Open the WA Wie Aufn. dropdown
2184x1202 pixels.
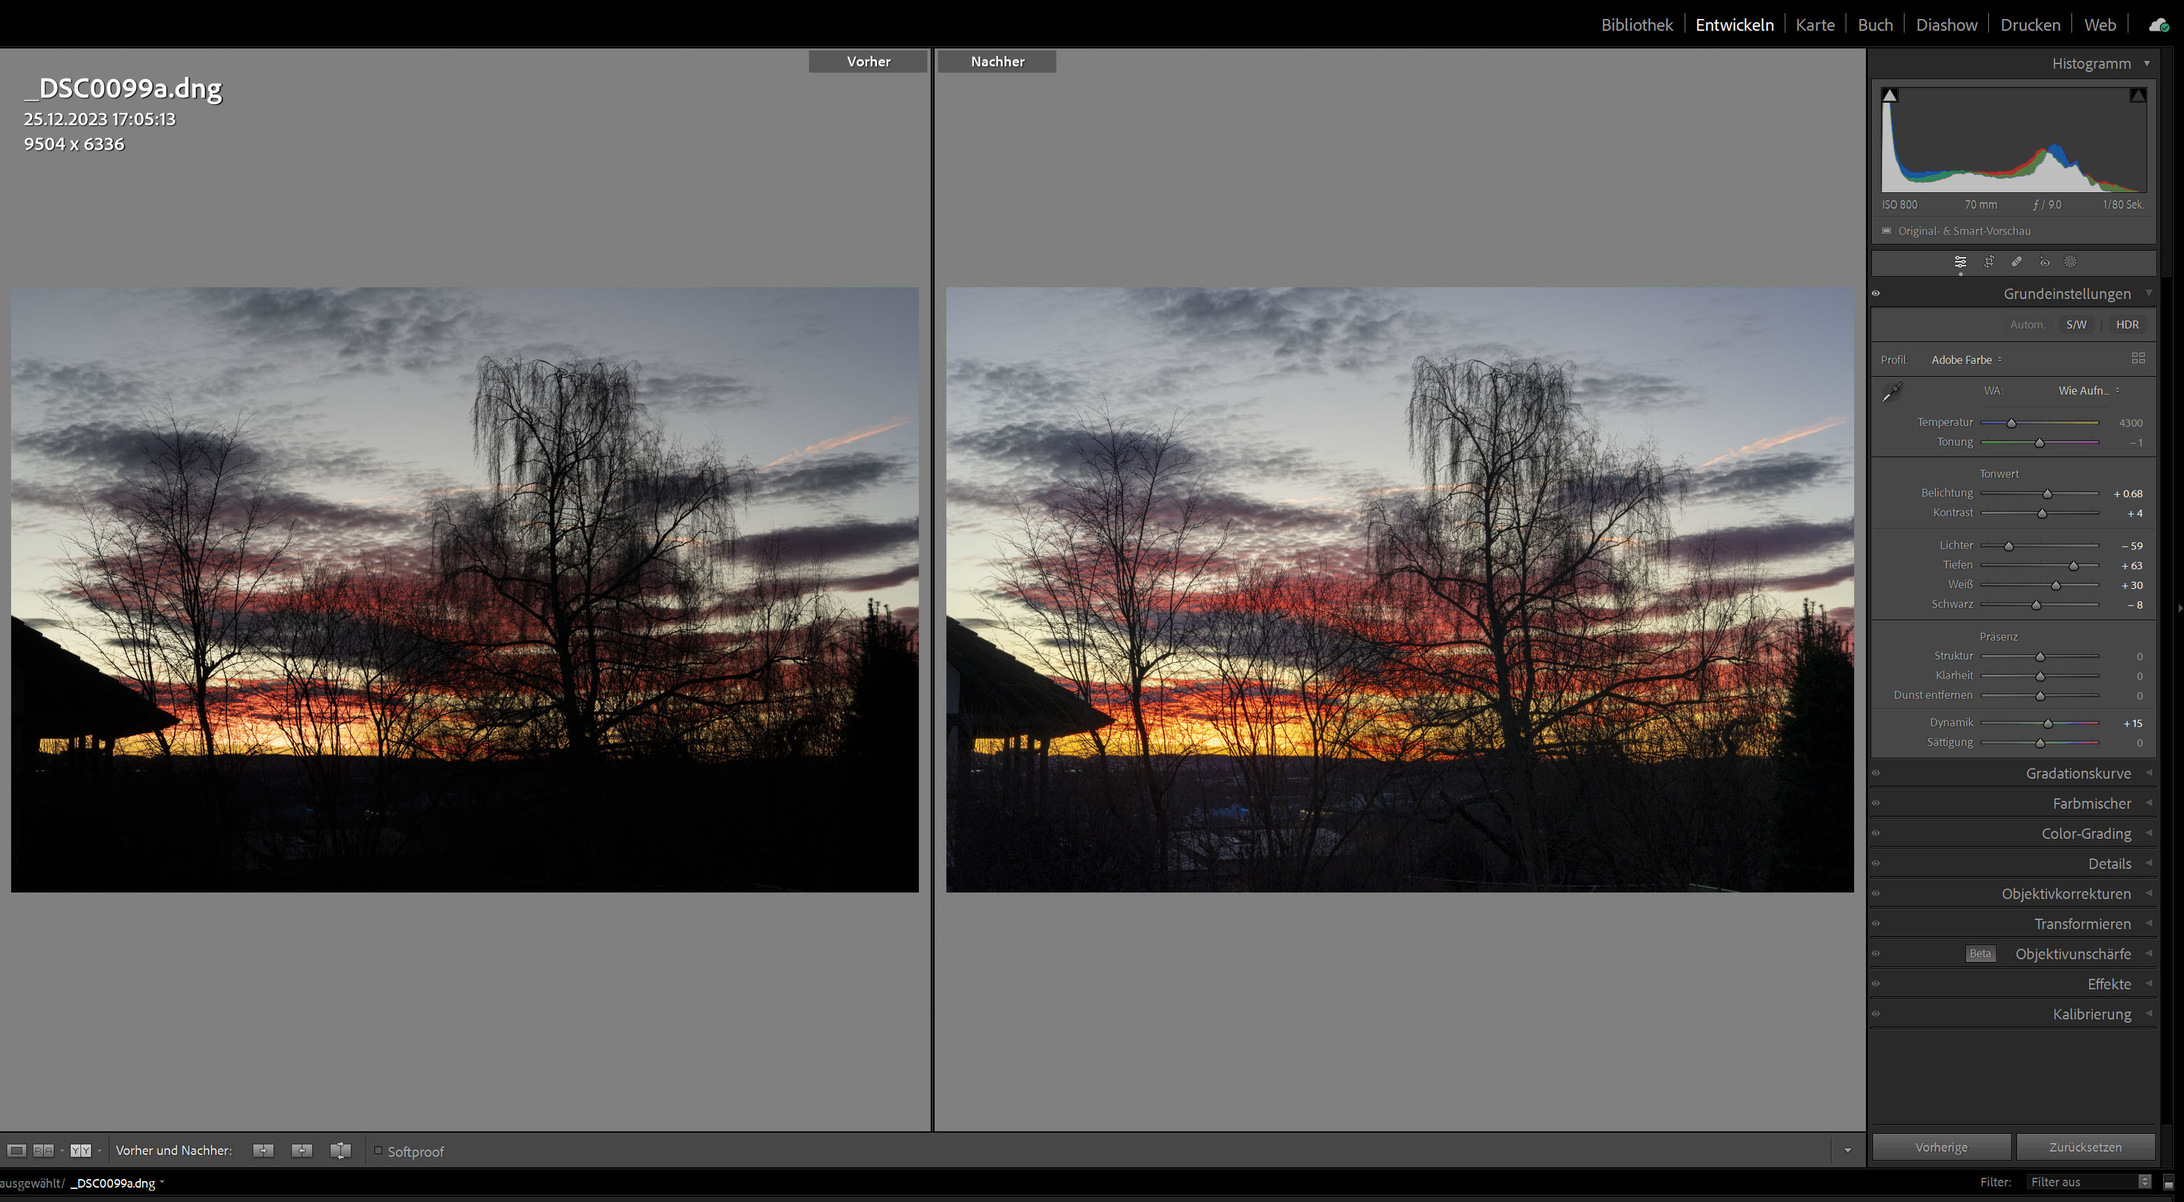coord(2088,391)
